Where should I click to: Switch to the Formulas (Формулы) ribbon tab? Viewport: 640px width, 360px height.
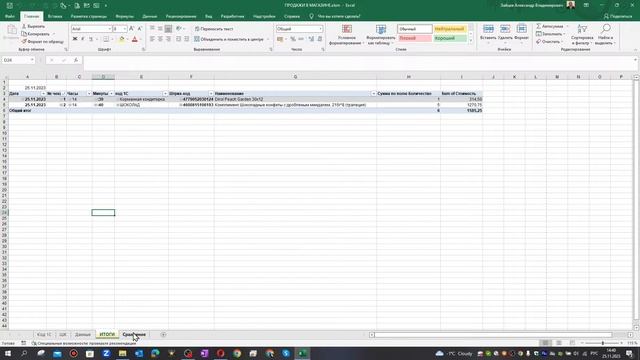124,16
